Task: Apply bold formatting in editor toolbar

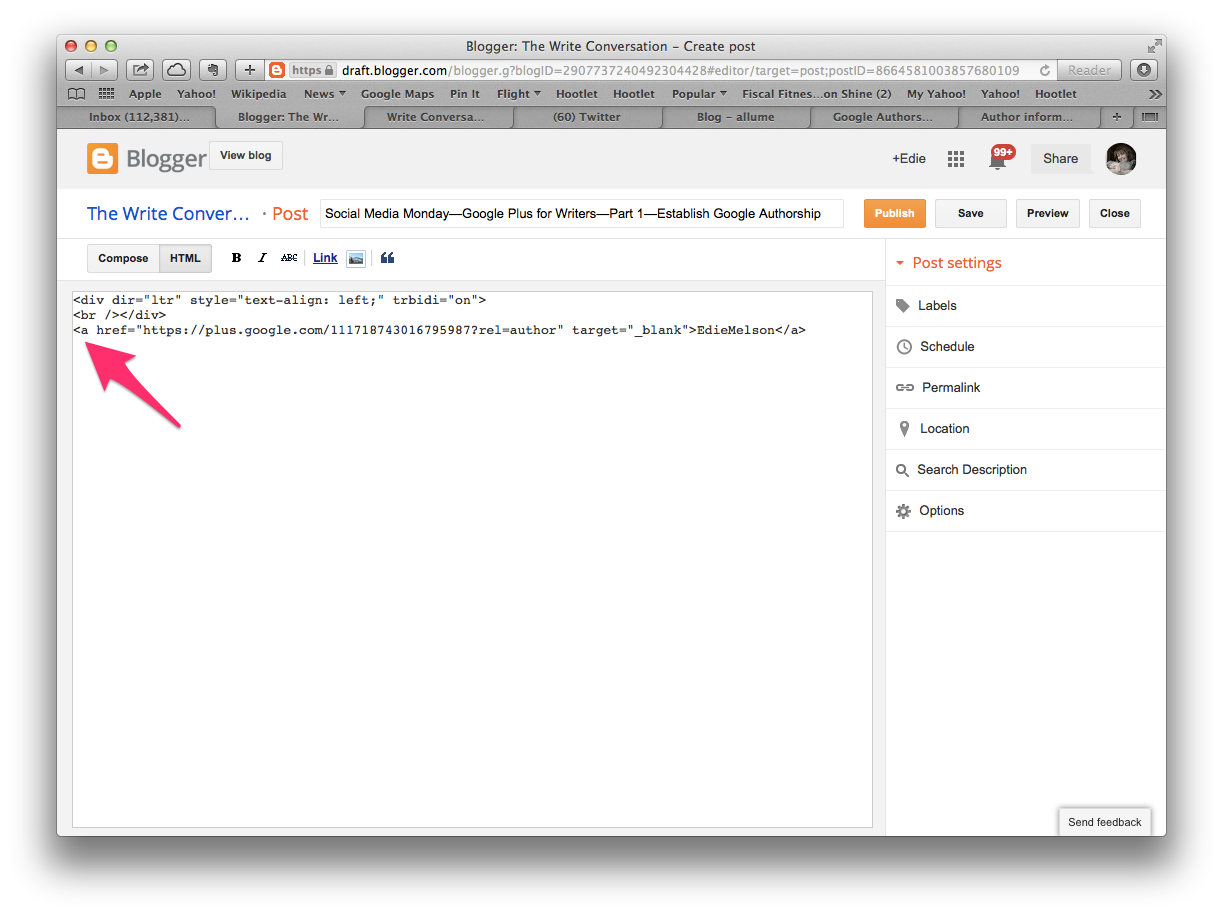Action: [236, 258]
